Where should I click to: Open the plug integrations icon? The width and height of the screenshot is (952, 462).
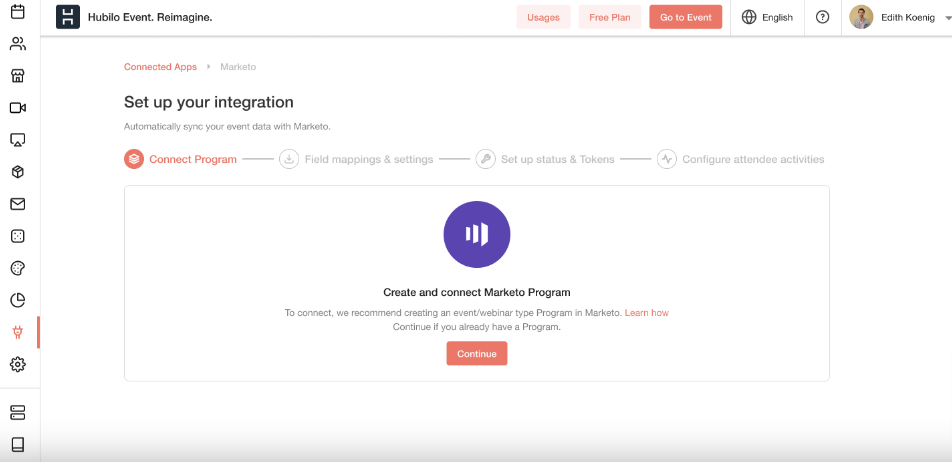coord(18,332)
